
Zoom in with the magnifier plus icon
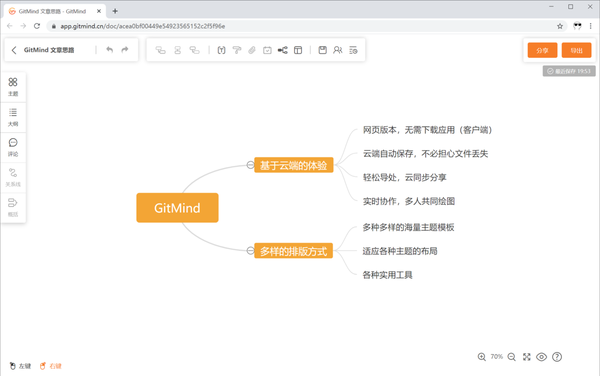tap(482, 357)
